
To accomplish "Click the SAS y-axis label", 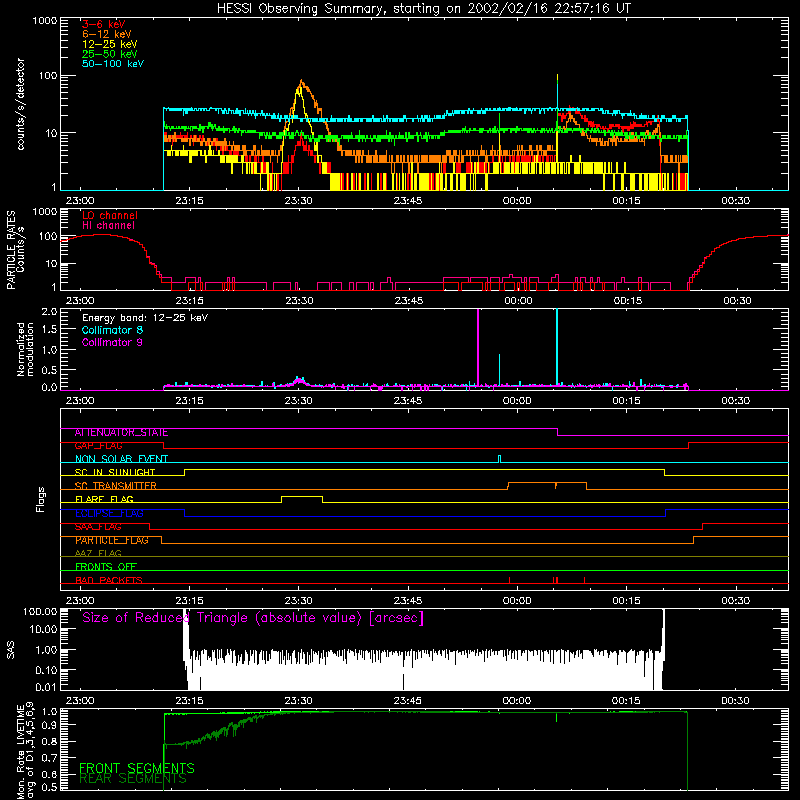I will [x=10, y=650].
